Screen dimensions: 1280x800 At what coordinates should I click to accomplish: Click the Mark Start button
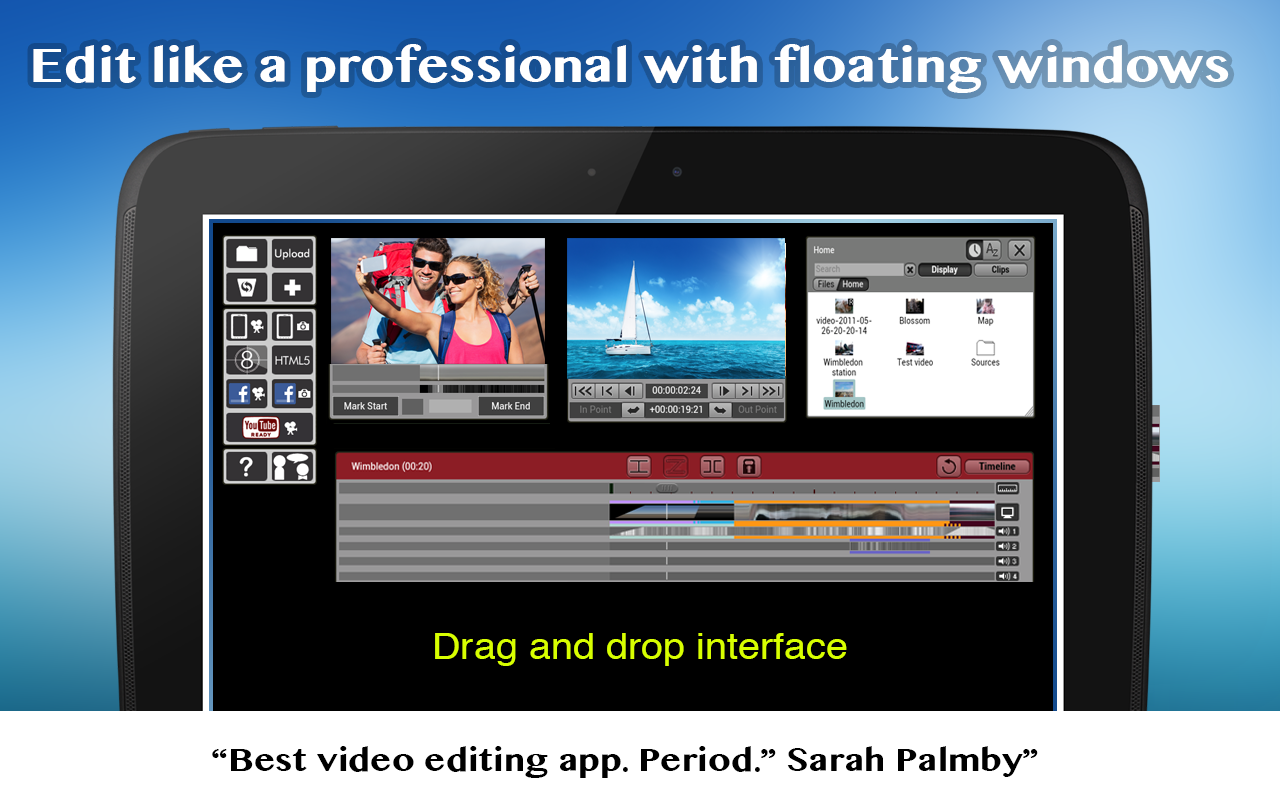pos(365,406)
